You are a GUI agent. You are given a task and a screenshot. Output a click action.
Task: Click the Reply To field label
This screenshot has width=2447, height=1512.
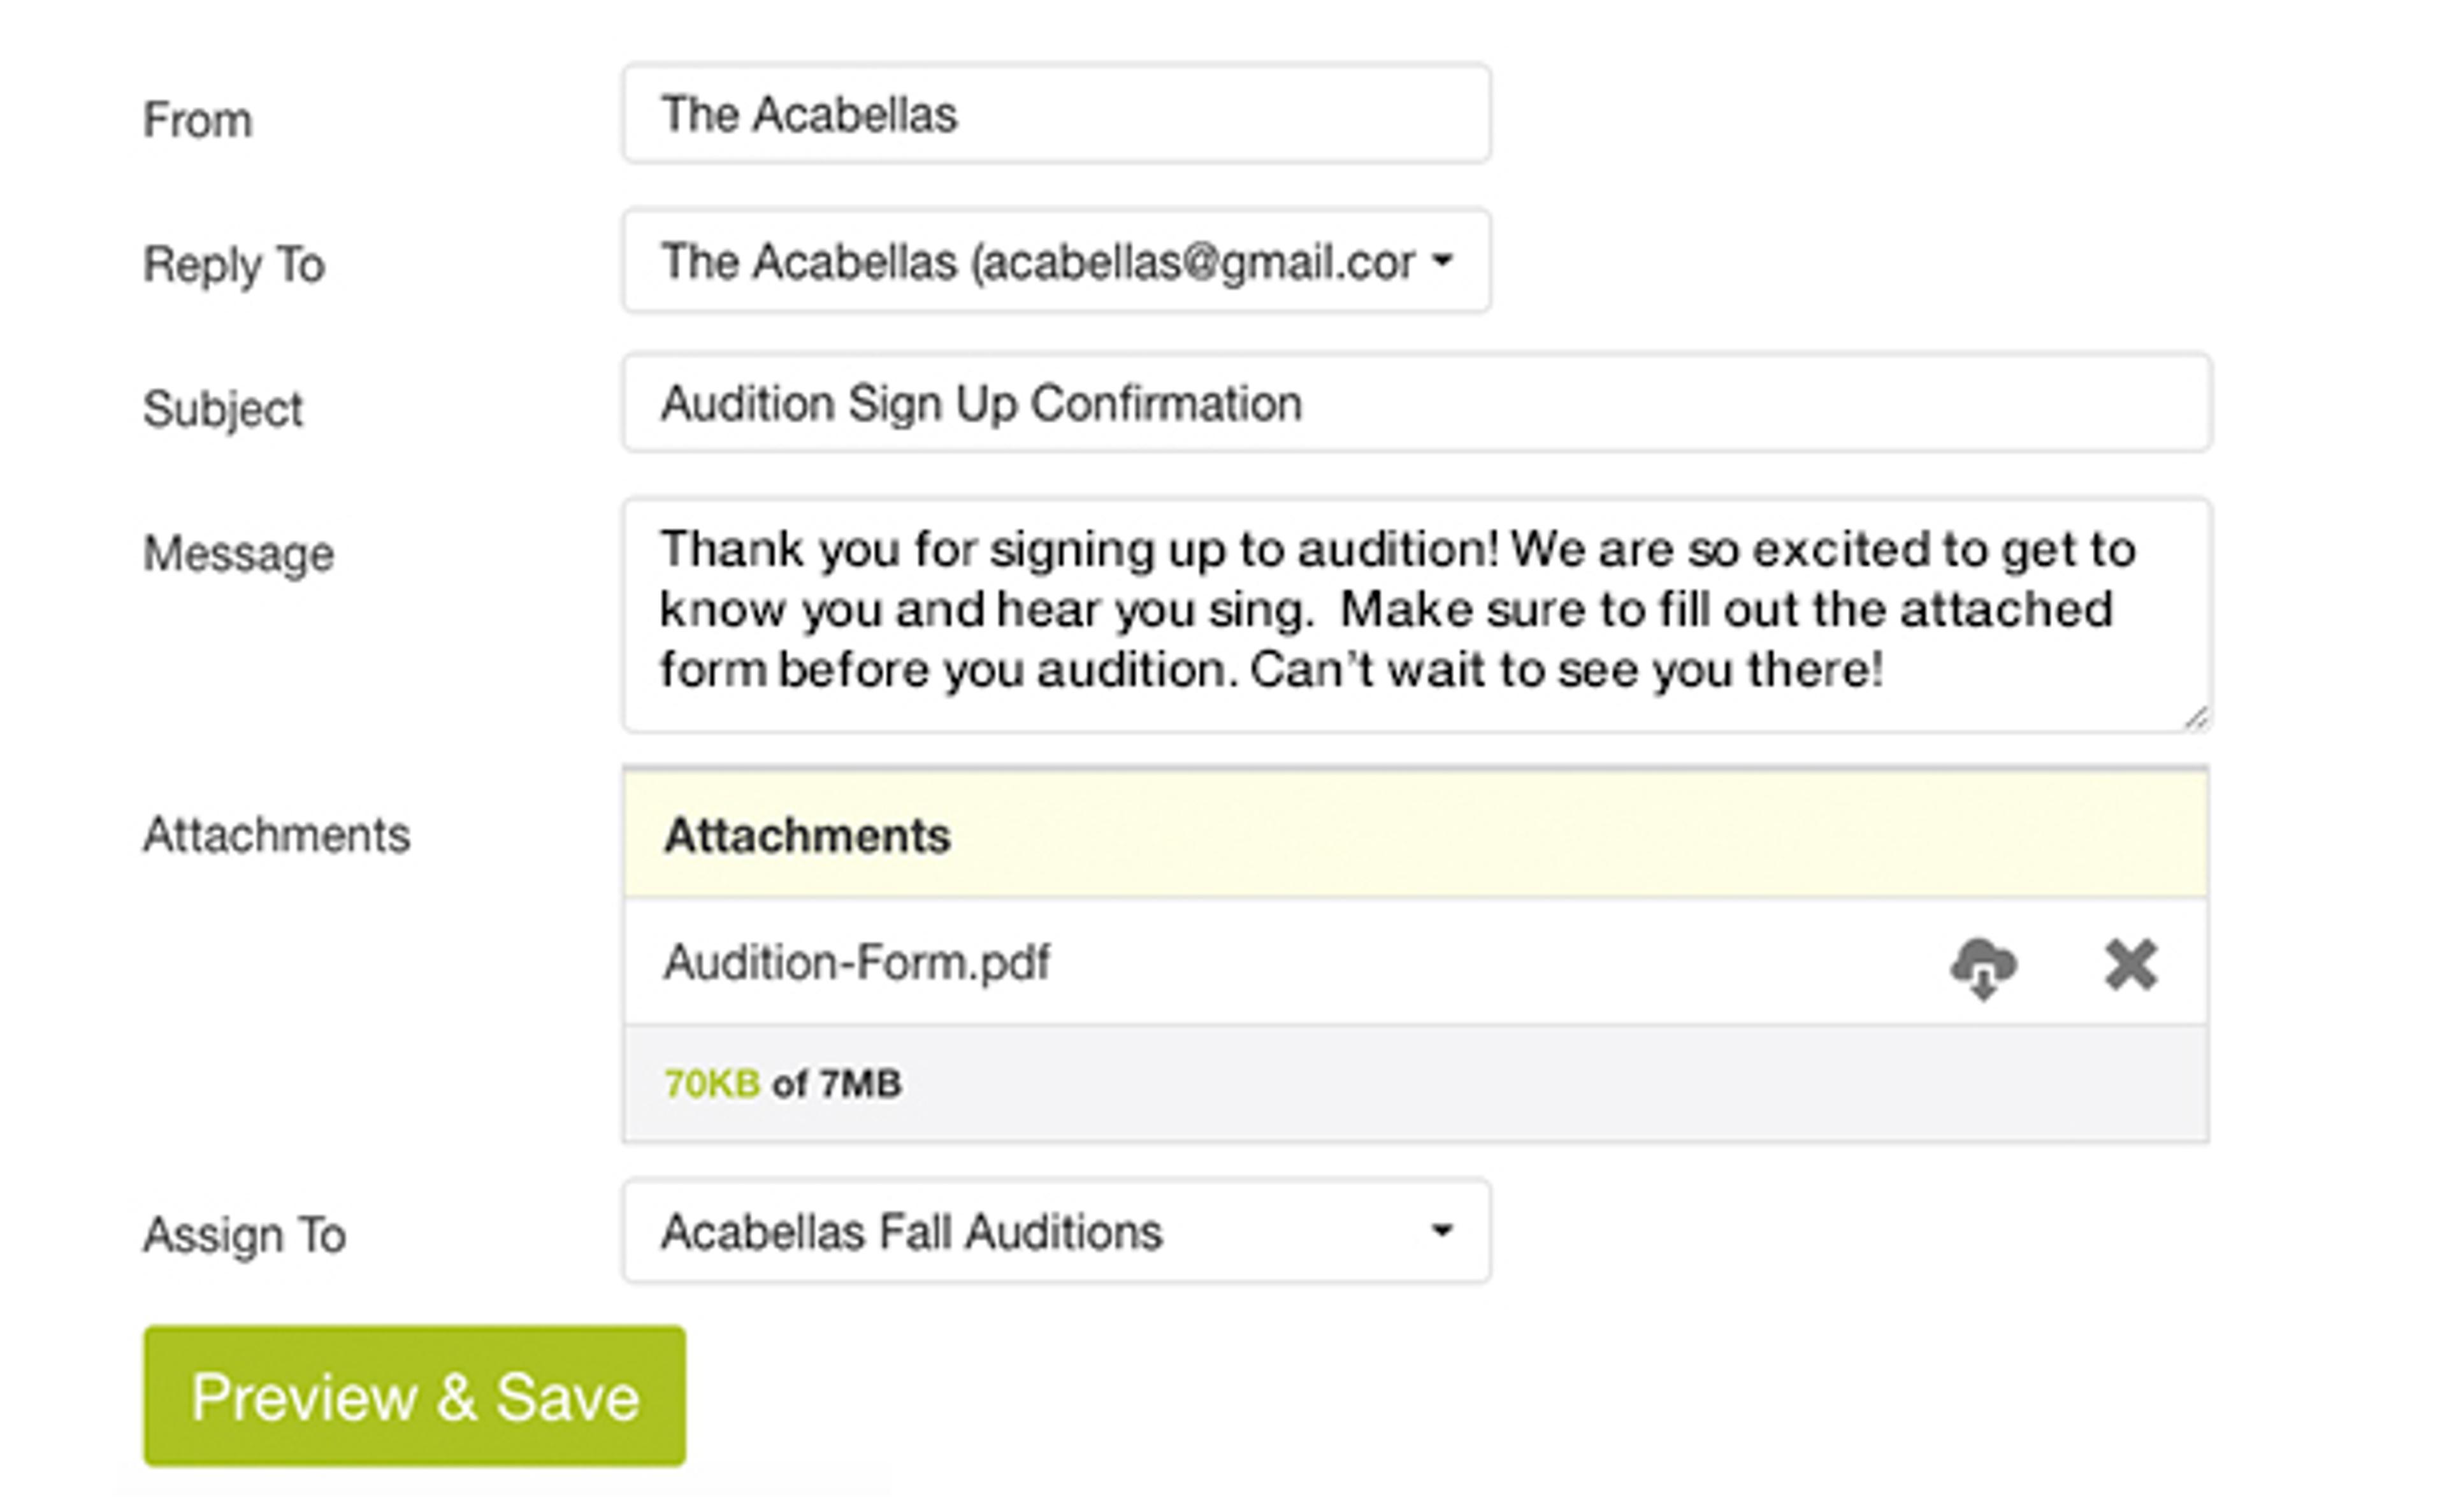[x=234, y=265]
